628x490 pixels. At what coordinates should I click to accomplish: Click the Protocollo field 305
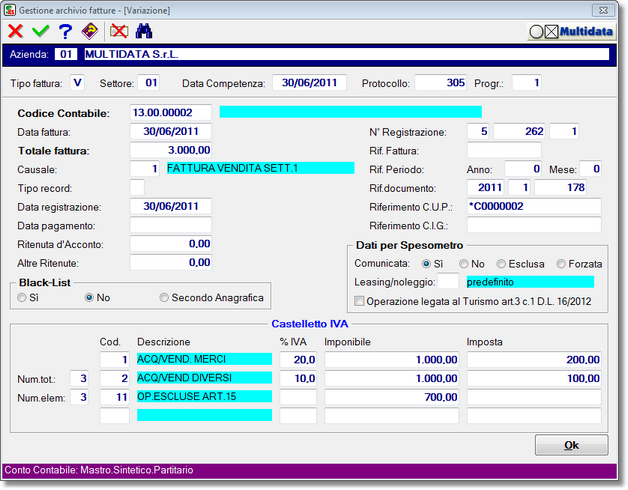point(441,83)
